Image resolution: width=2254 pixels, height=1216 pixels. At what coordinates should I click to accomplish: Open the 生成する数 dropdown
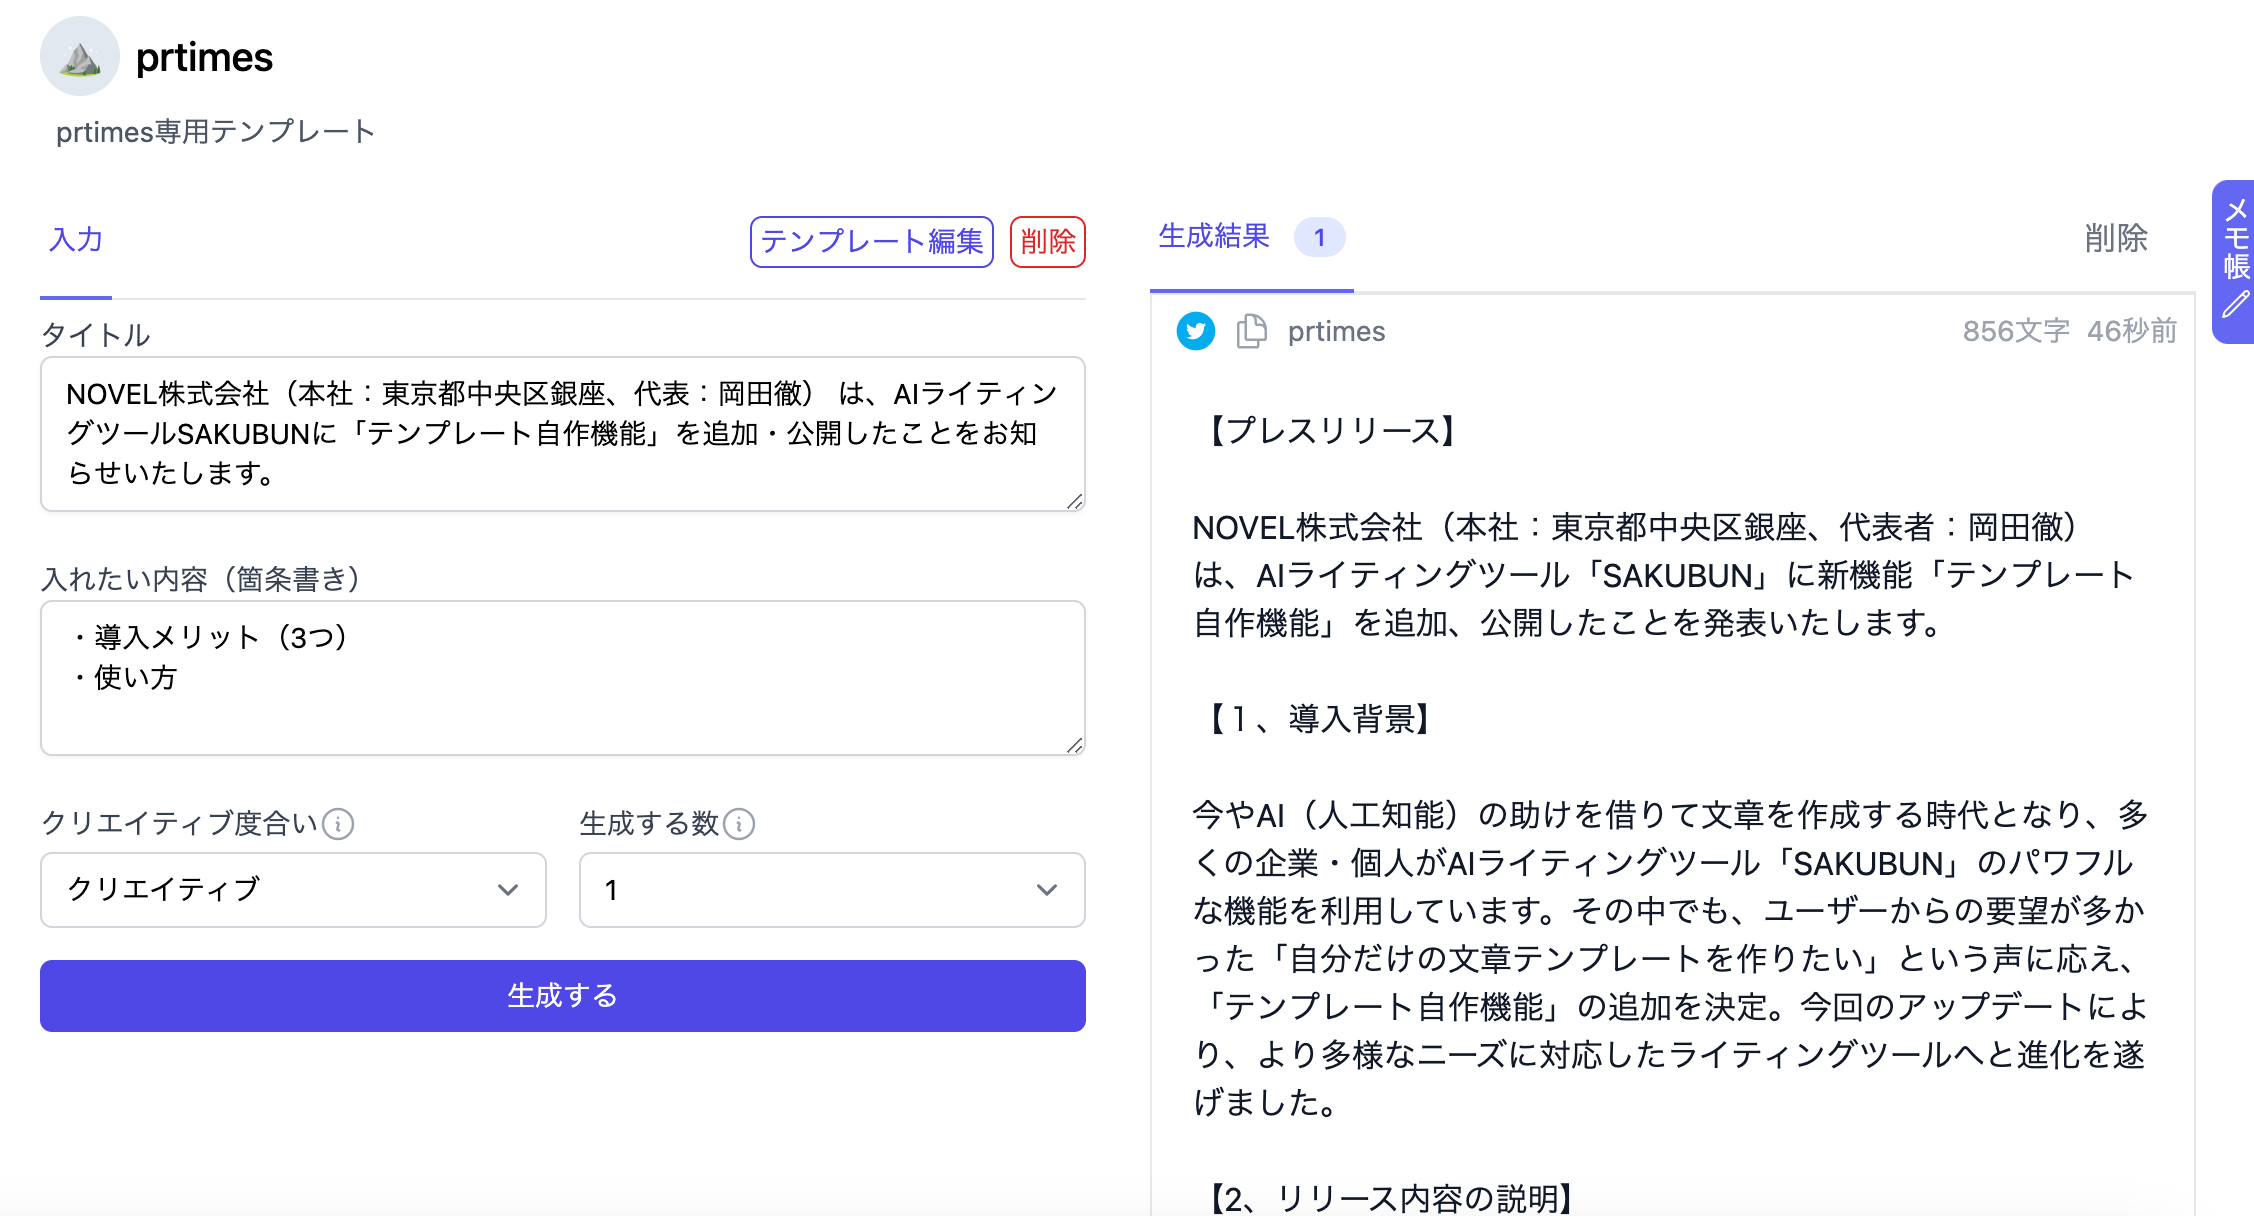(832, 890)
